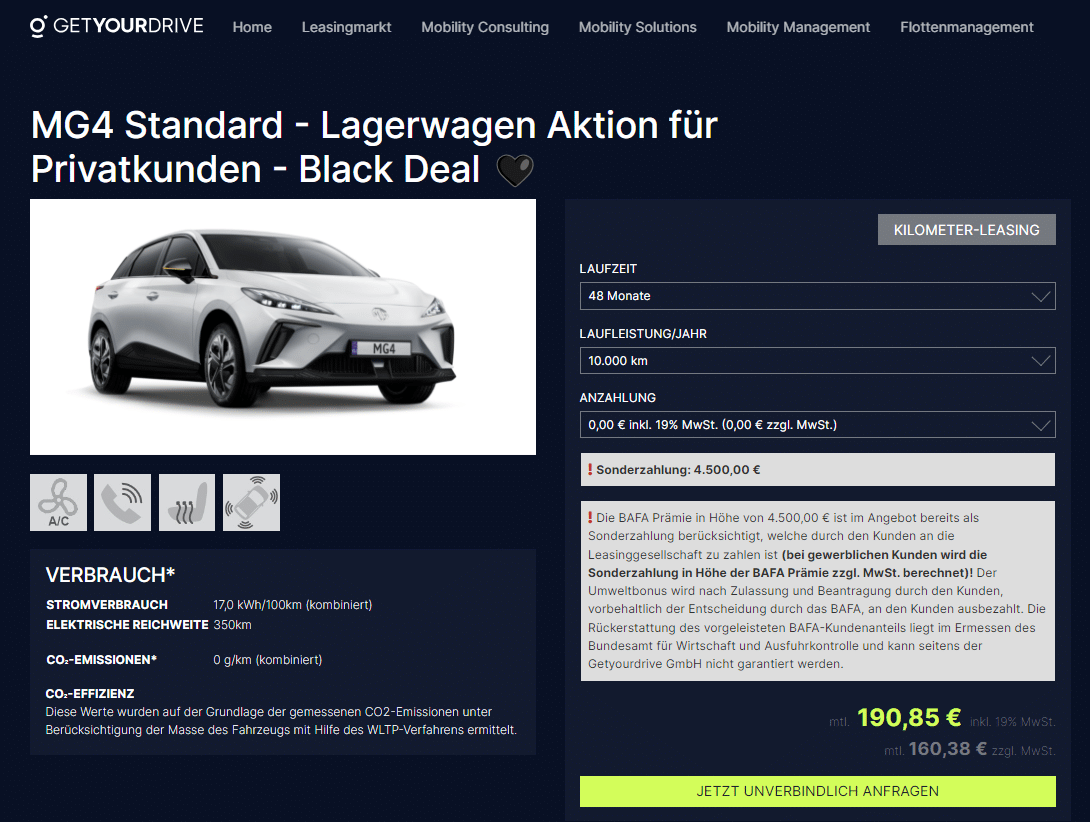Click the air conditioning A/C feature icon
The image size is (1090, 822).
tap(58, 502)
